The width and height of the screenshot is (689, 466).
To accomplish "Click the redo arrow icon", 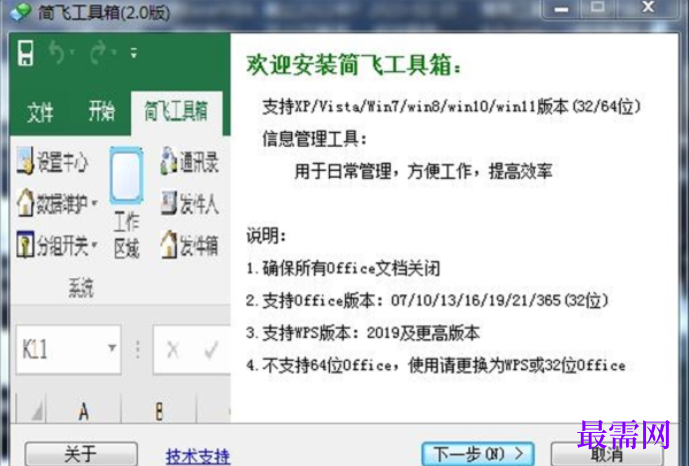I will click(99, 53).
